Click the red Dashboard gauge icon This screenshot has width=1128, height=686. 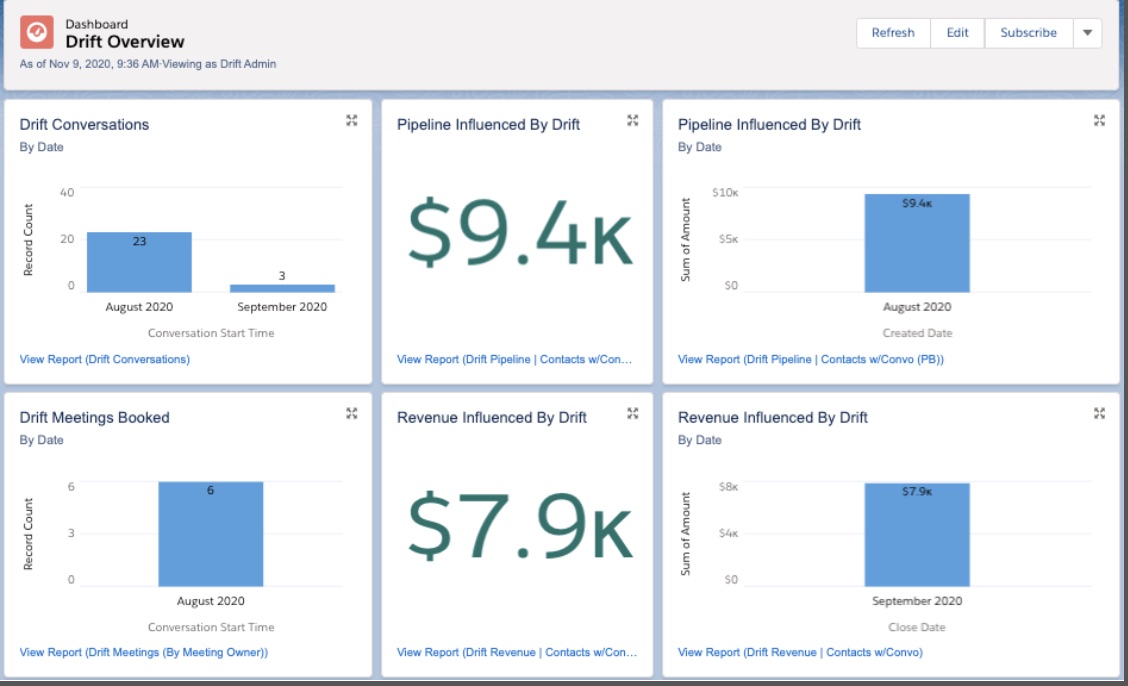[37, 32]
